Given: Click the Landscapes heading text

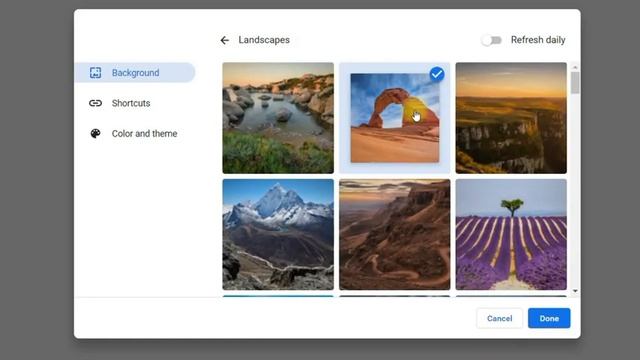Looking at the screenshot, I should [264, 40].
